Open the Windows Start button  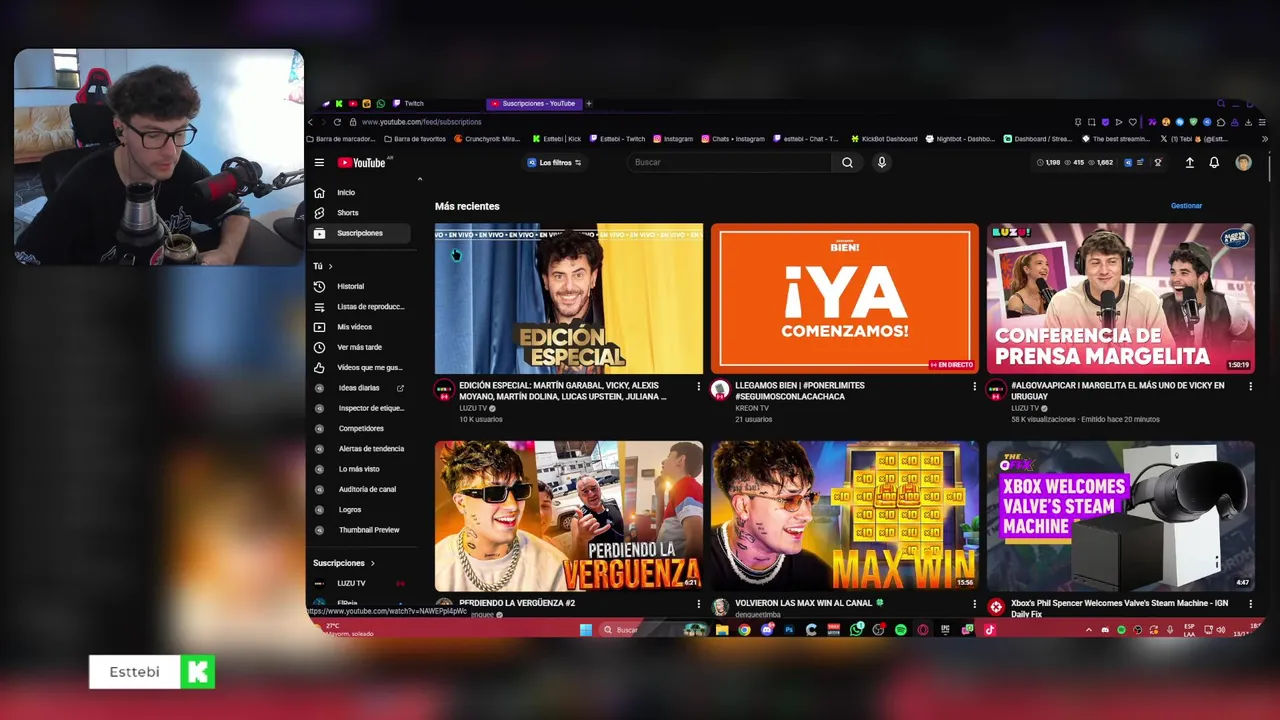click(x=586, y=630)
